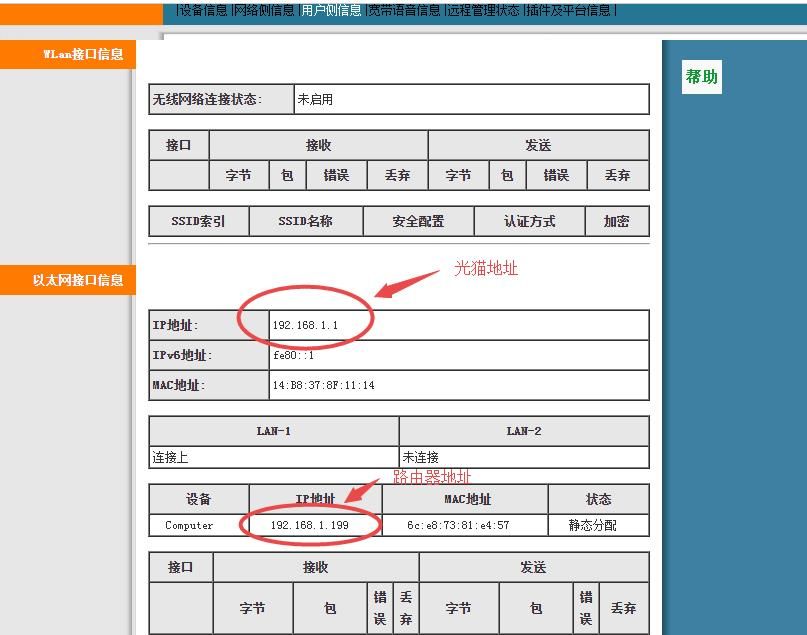
Task: Go to 远程管理状态 tab
Action: (483, 10)
